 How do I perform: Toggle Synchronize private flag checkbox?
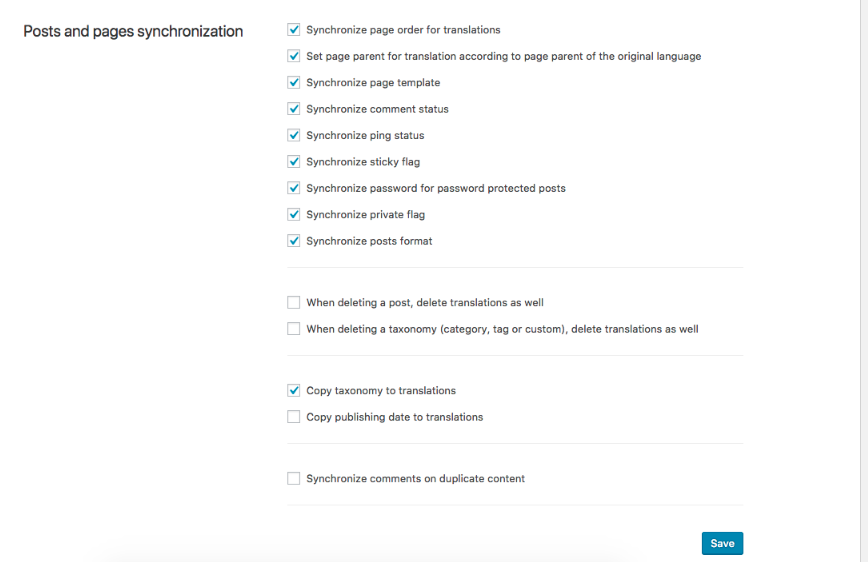[294, 214]
